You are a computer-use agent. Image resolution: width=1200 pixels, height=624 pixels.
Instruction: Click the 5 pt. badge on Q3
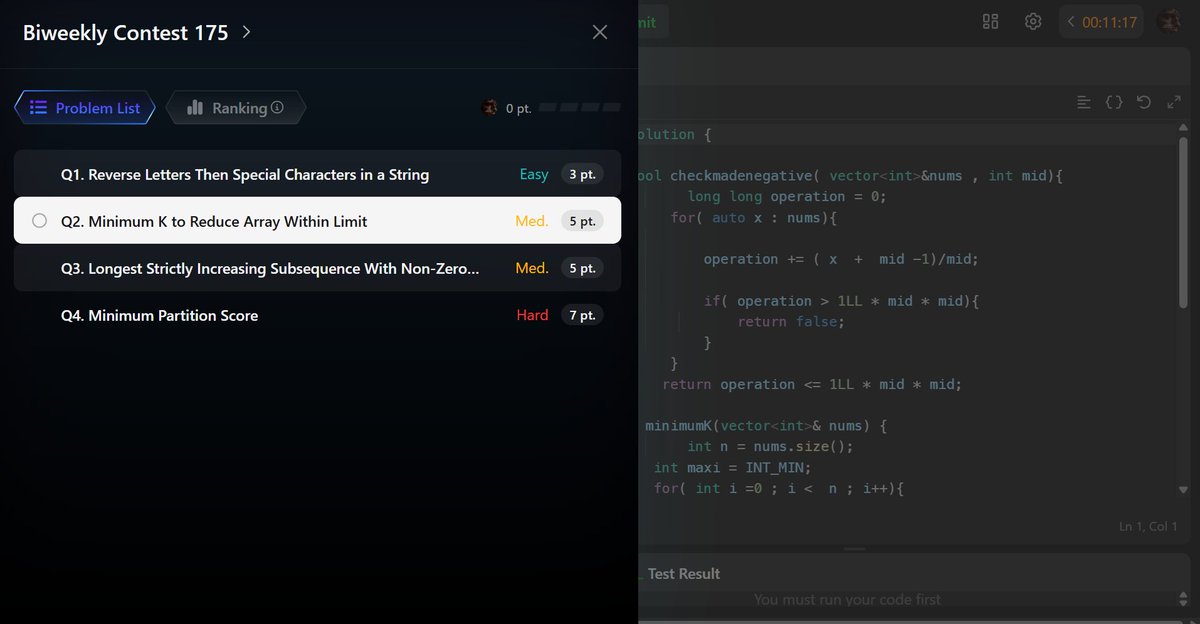582,268
